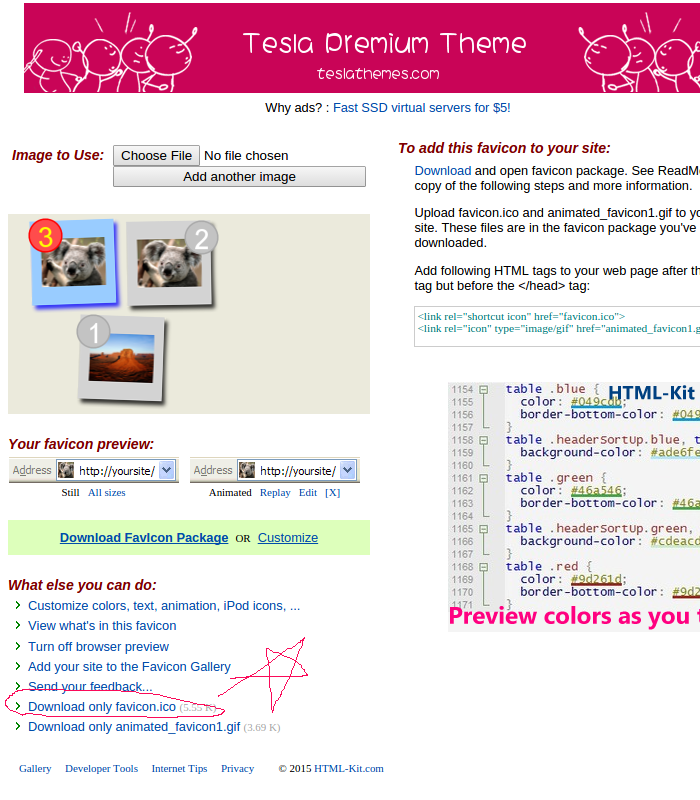Viewport: 700px width, 800px height.
Task: Open the Privacy footer link
Action: [x=237, y=768]
